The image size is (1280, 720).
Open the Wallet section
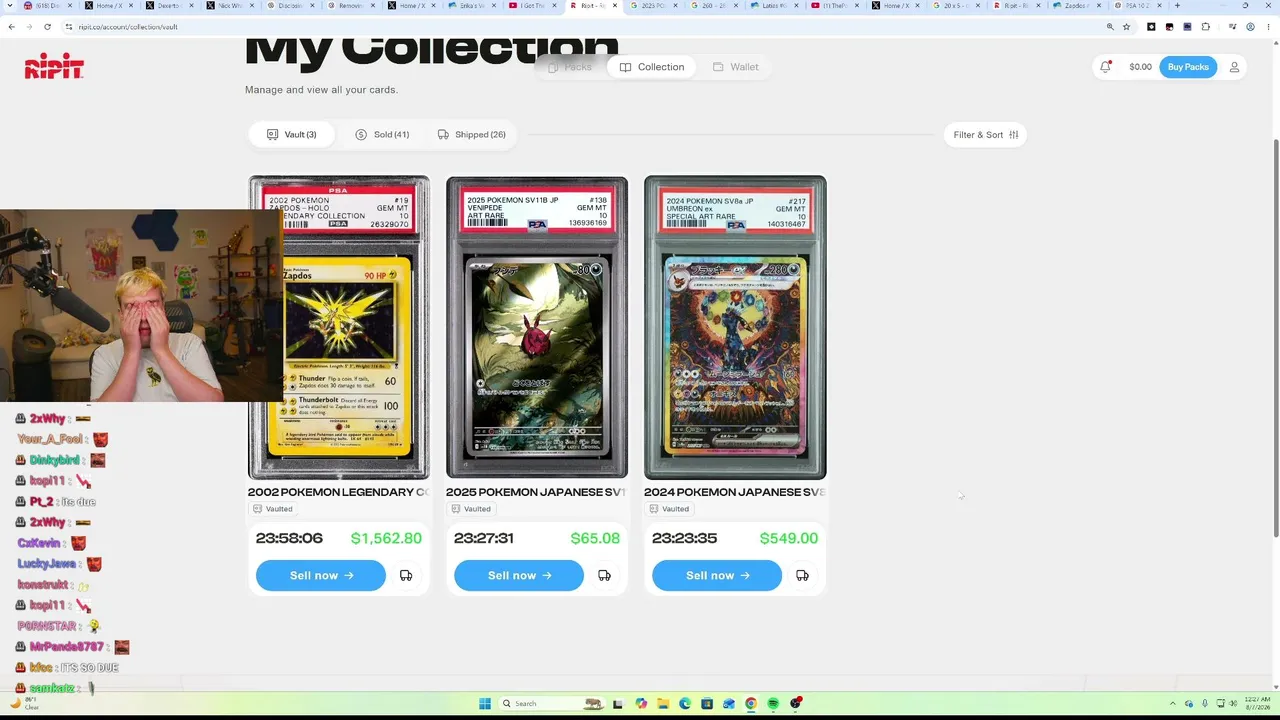click(x=735, y=67)
